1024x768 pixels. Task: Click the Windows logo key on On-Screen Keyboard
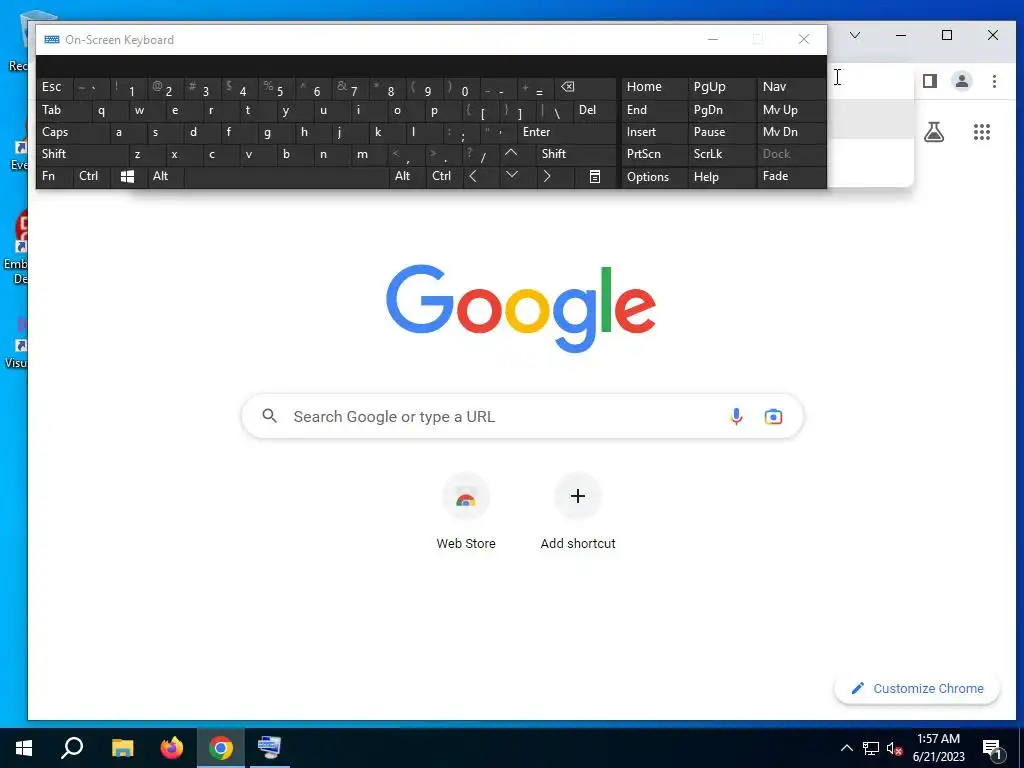127,176
